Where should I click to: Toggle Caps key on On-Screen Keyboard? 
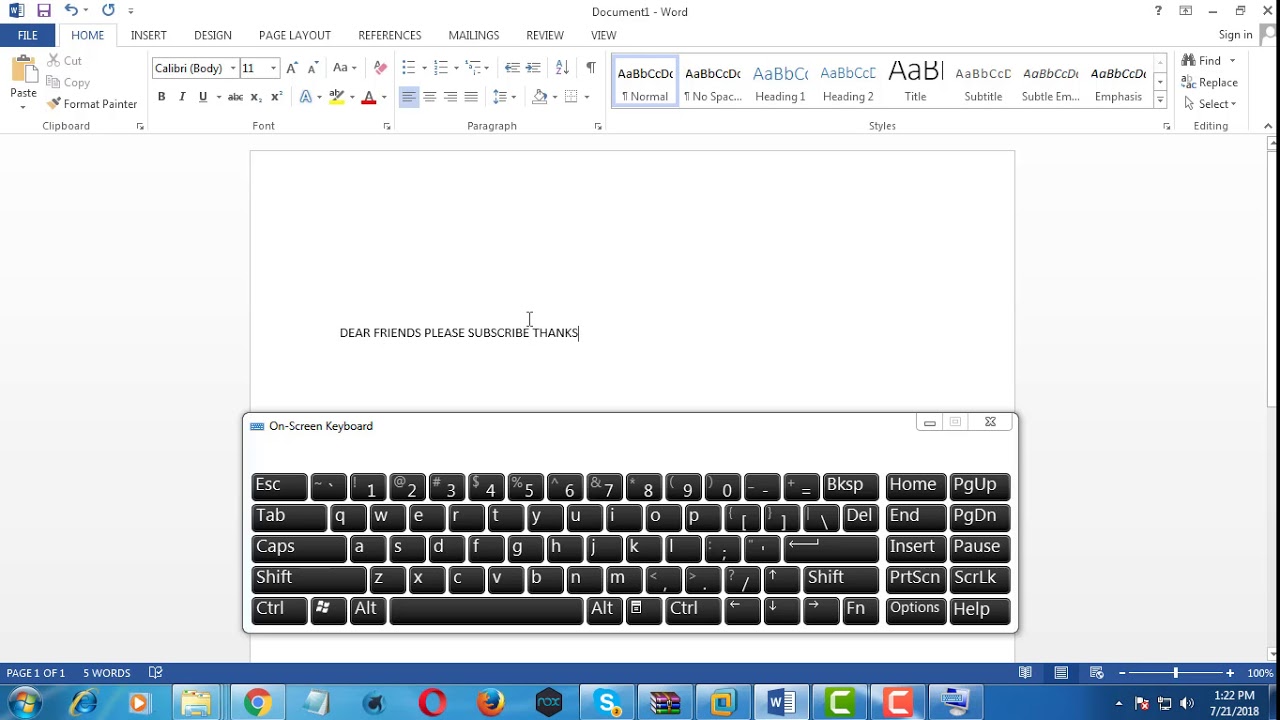299,547
